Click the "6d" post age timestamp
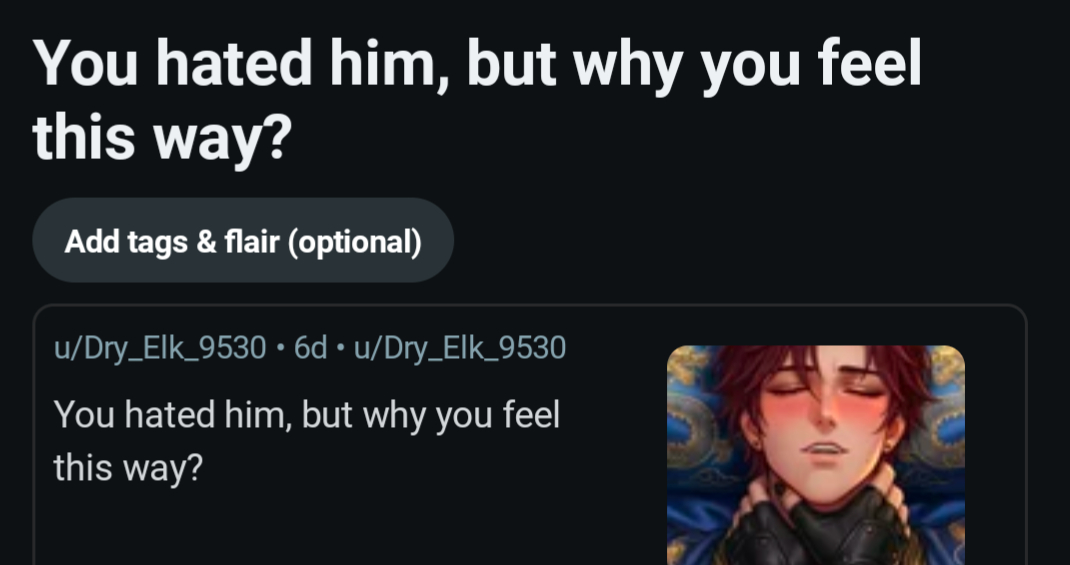1070x565 pixels. 311,348
